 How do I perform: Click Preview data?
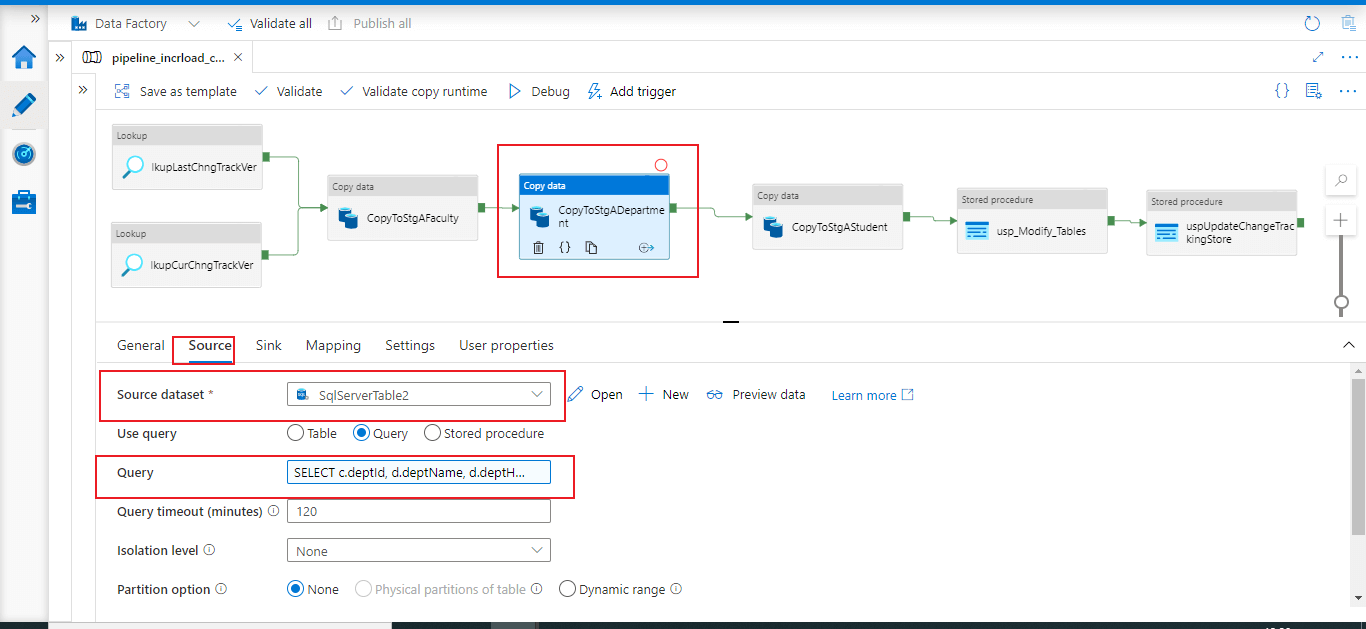pos(756,394)
